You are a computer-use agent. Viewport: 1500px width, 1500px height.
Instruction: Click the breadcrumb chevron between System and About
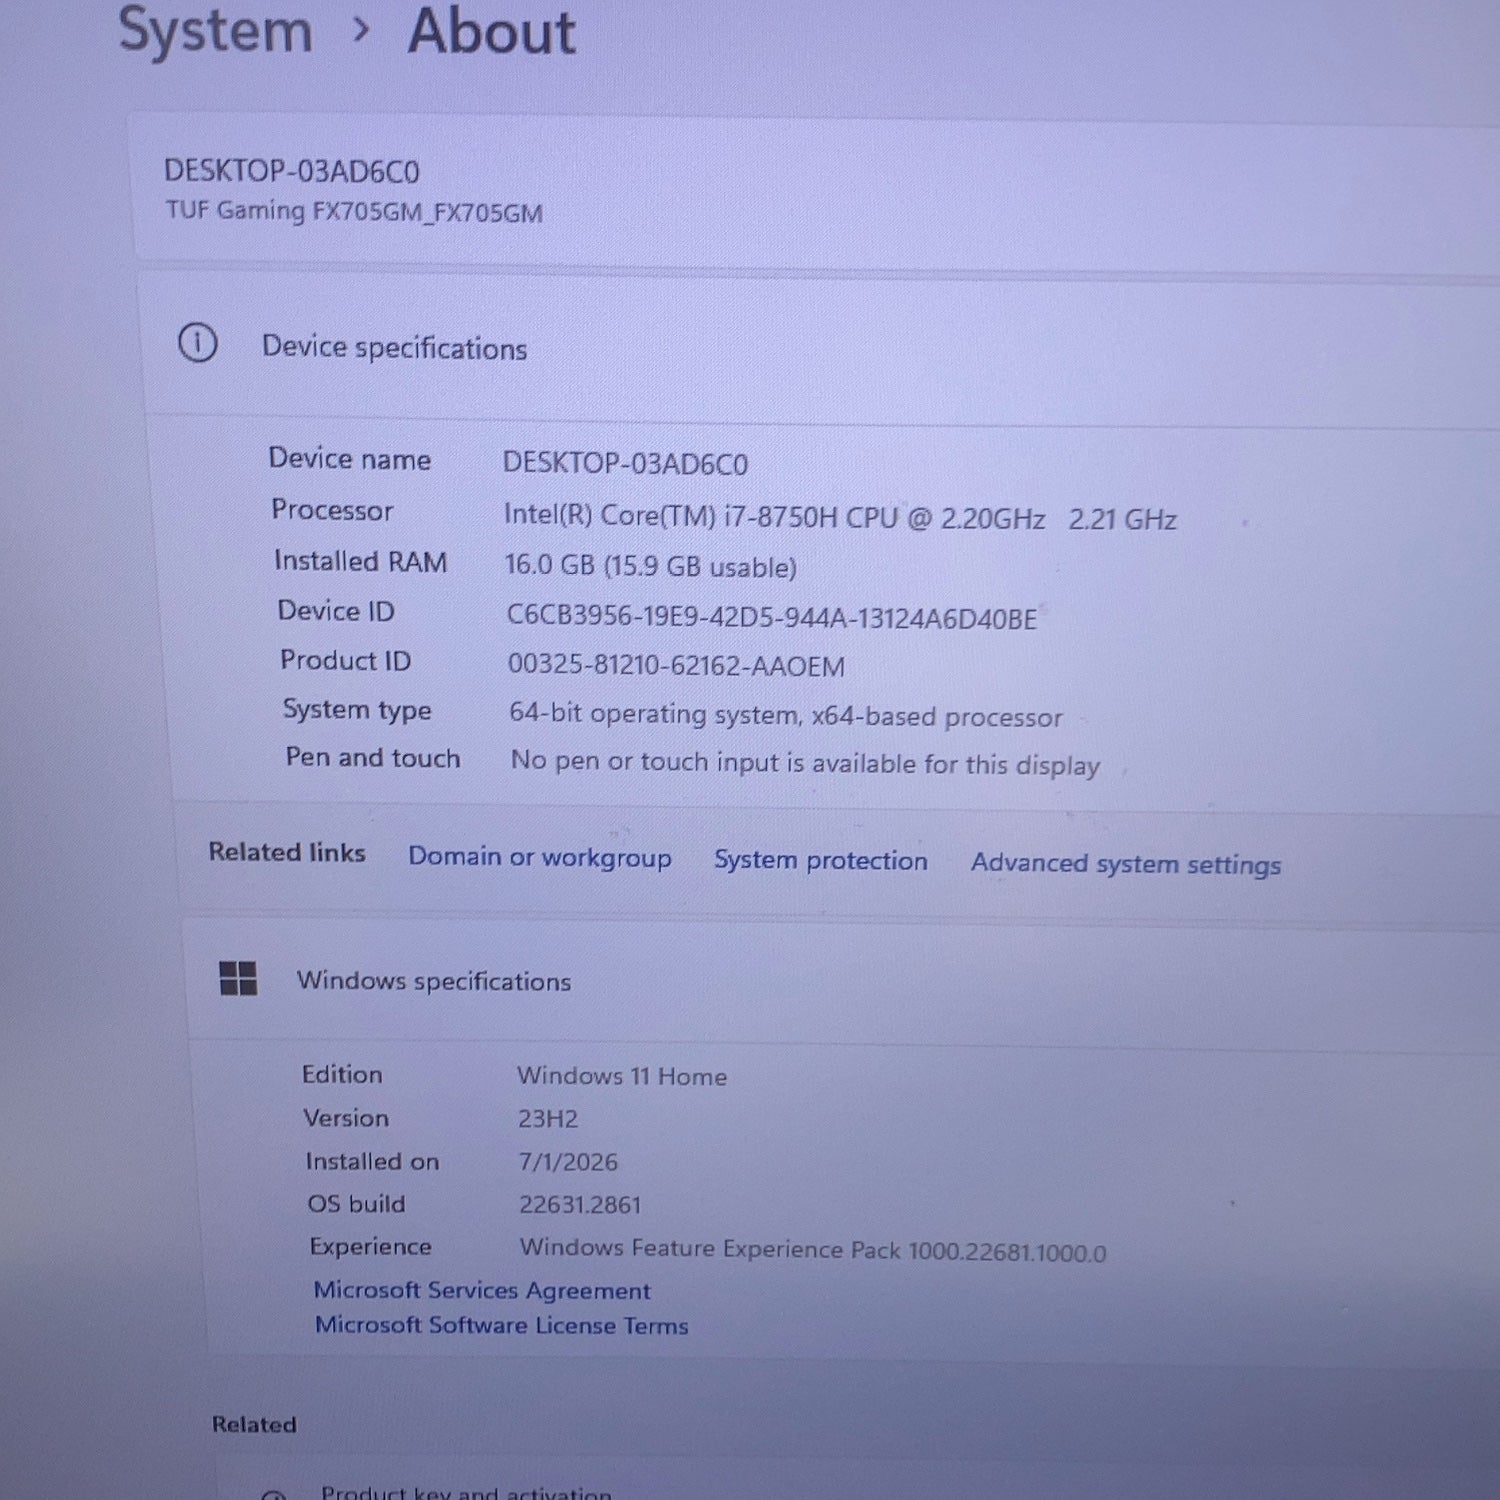click(361, 32)
